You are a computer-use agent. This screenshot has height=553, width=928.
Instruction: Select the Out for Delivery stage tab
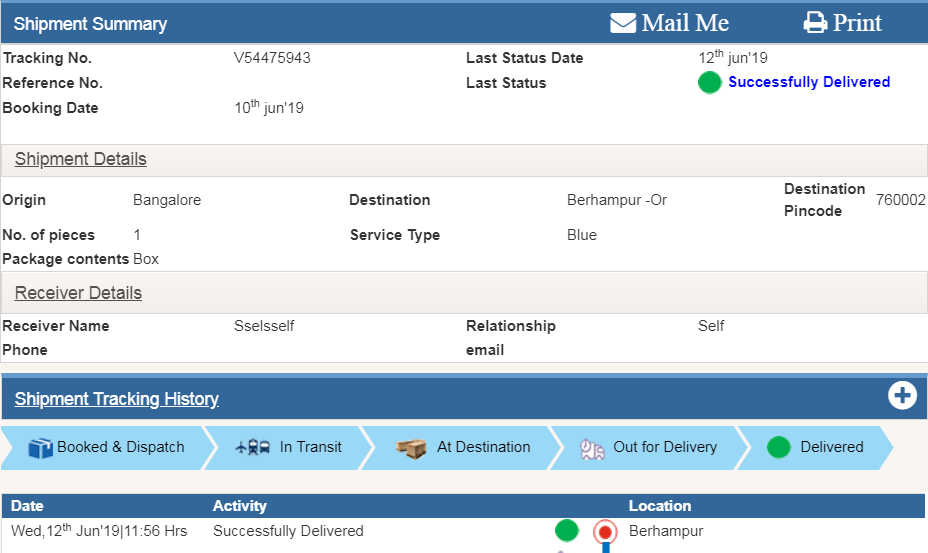[x=664, y=447]
